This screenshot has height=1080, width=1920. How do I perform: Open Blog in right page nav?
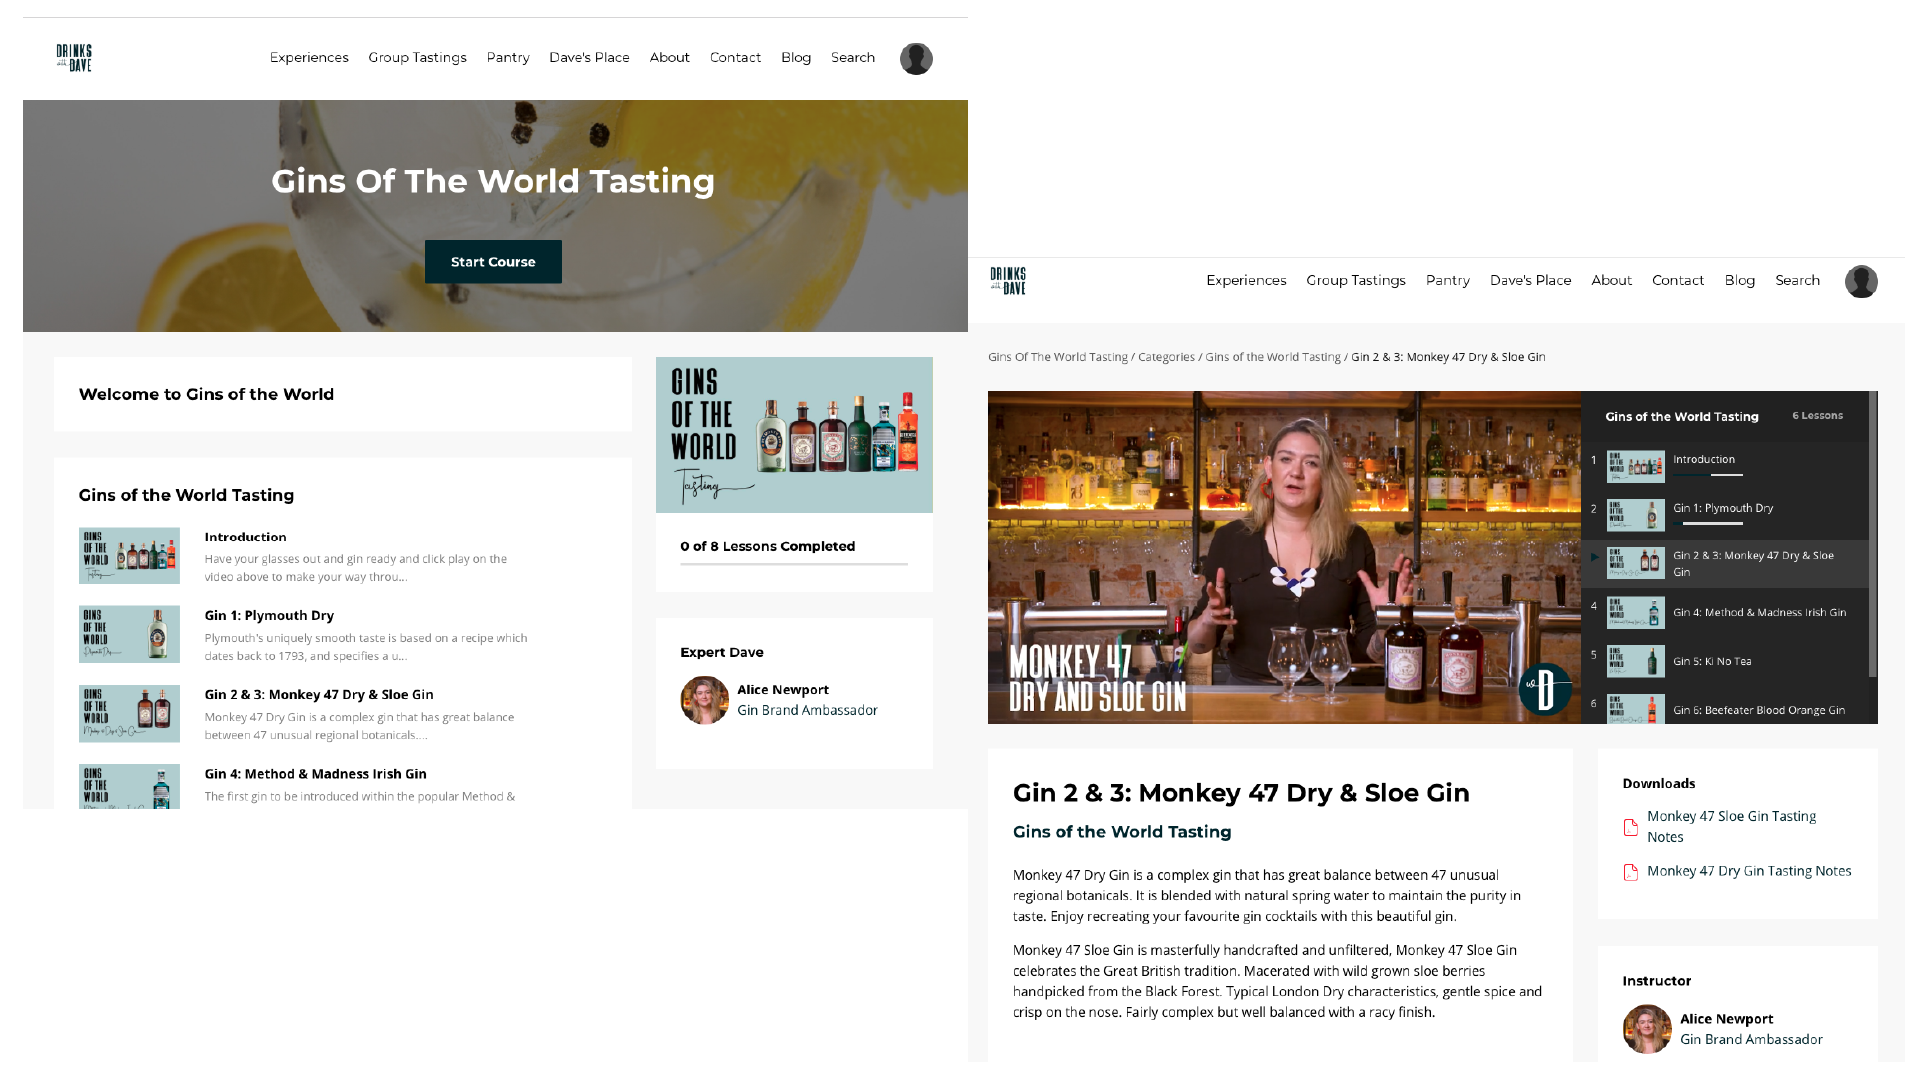[1740, 281]
